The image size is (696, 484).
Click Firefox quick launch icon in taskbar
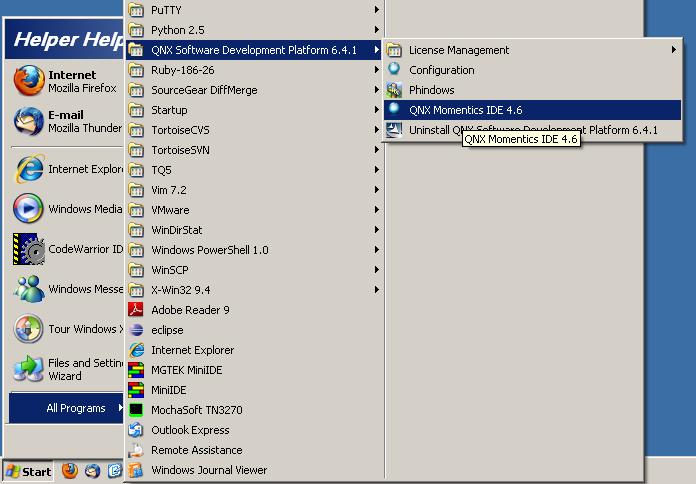(x=70, y=471)
